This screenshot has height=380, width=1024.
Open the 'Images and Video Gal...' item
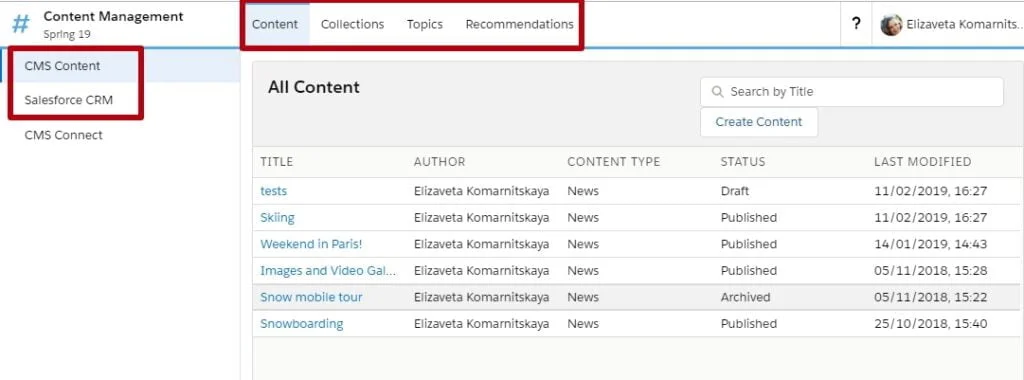click(328, 270)
